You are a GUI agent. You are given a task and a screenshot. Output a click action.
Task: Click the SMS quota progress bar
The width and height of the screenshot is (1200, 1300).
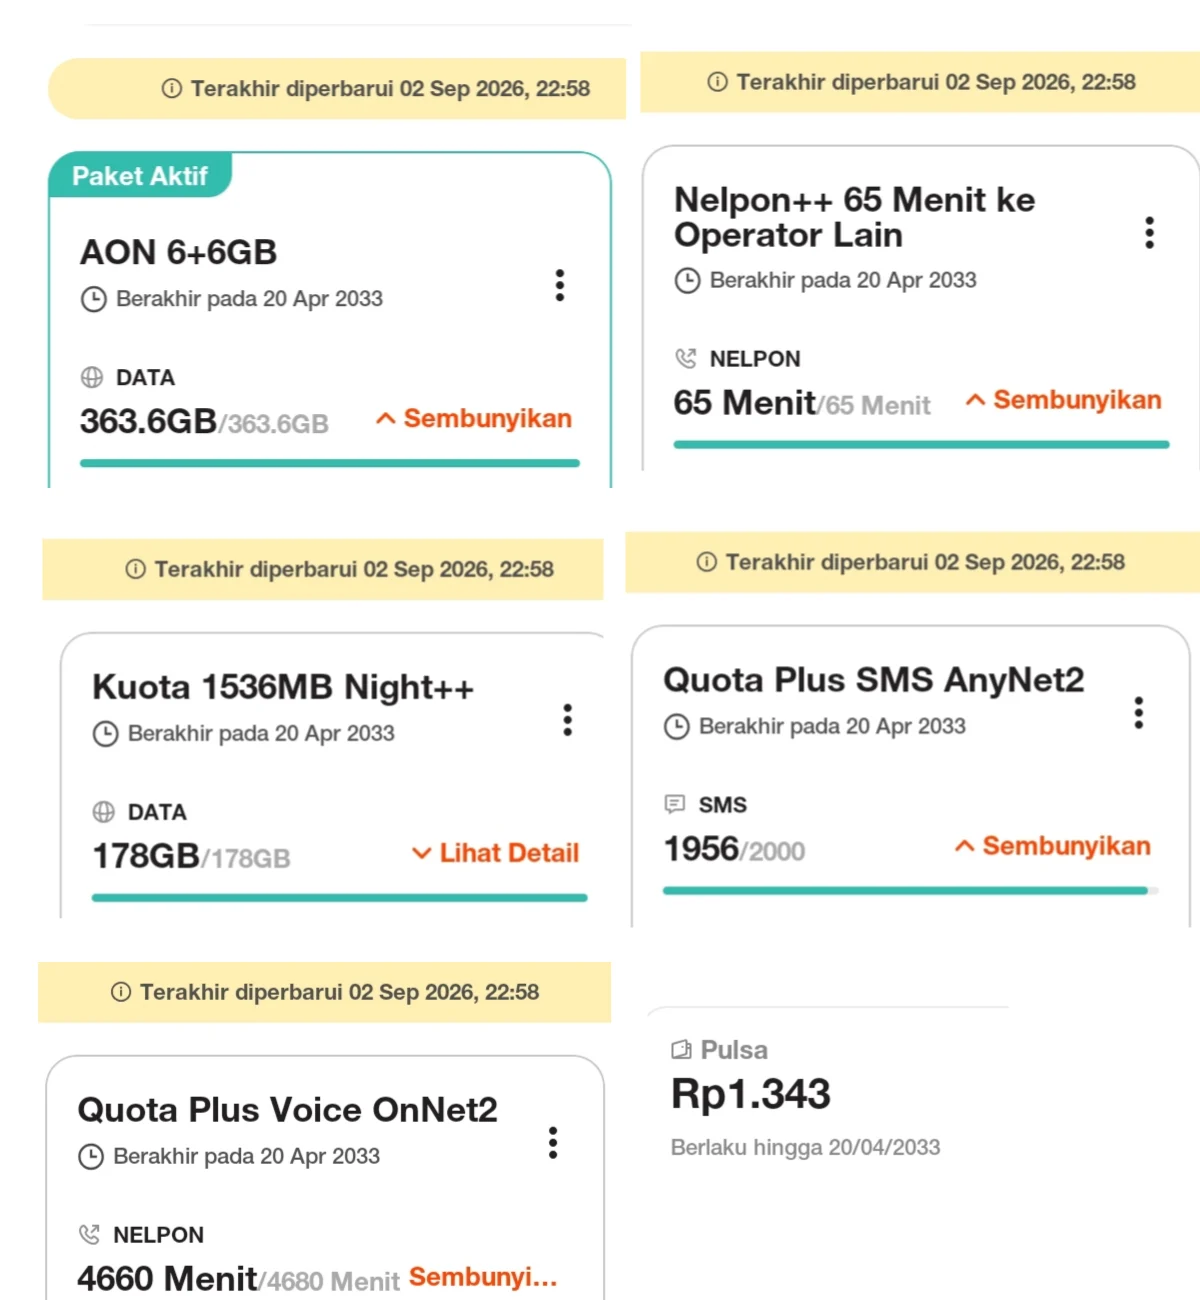911,890
